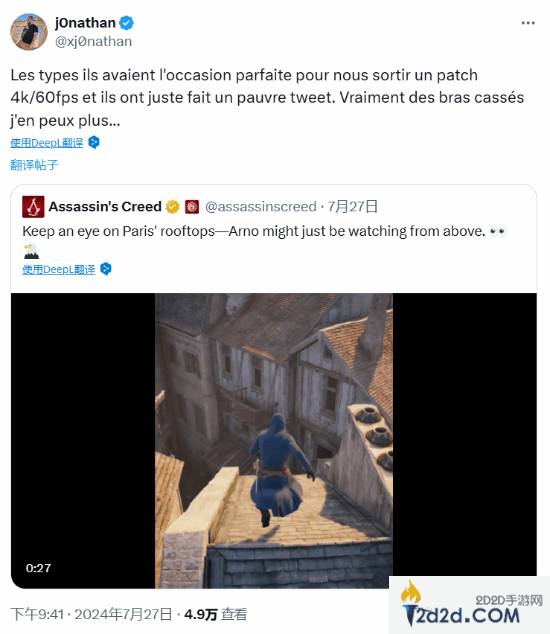Click the 0:27 video duration label
The height and width of the screenshot is (634, 550).
click(x=38, y=568)
